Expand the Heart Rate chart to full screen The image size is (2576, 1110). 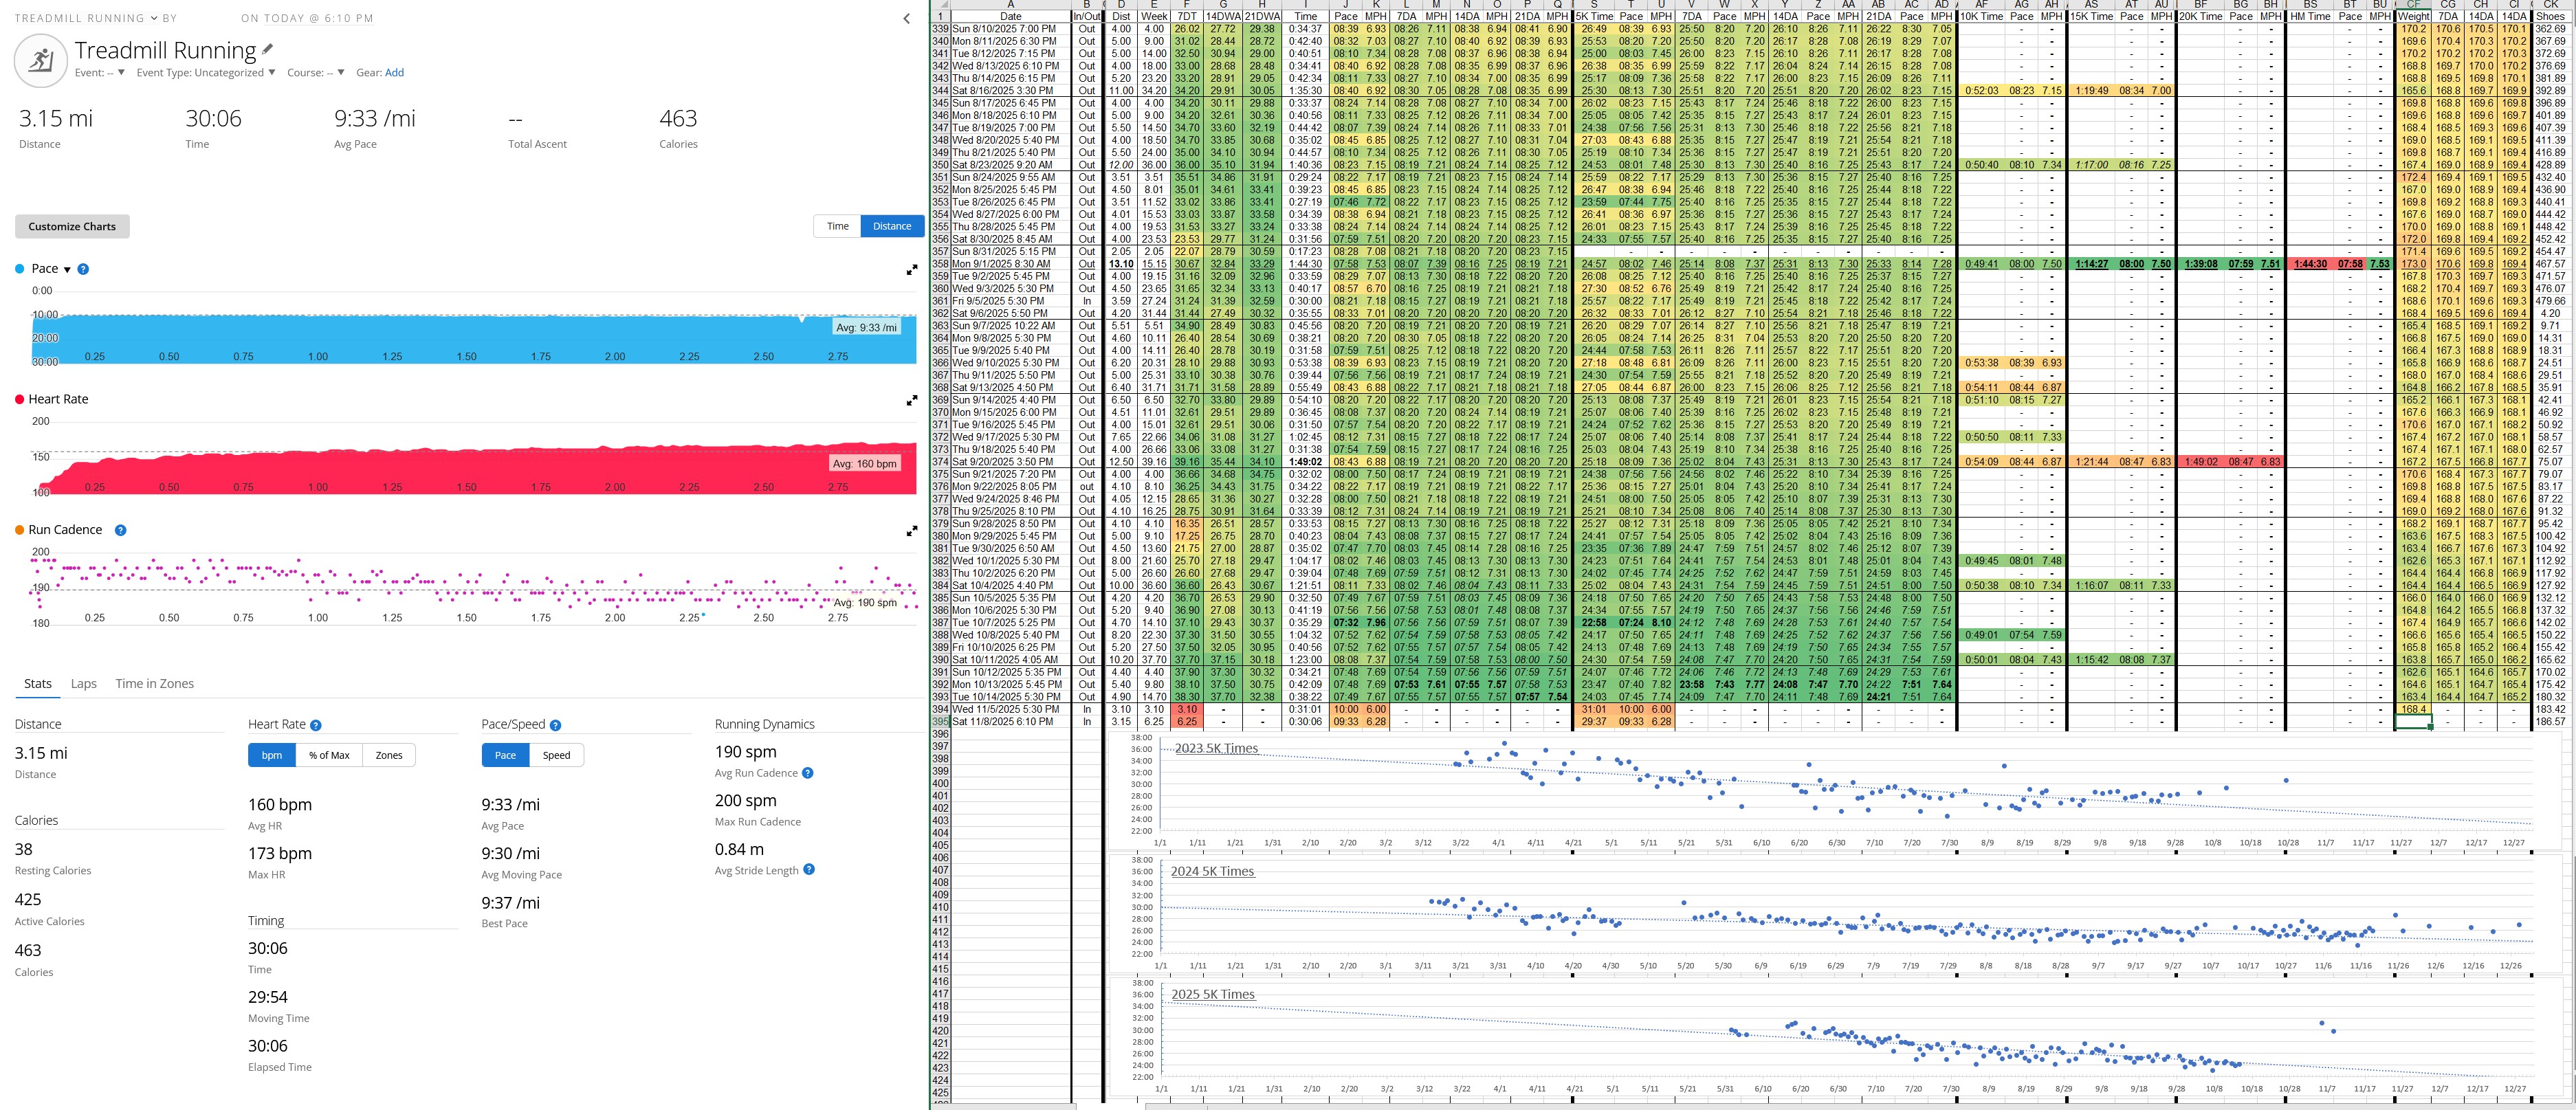click(911, 400)
